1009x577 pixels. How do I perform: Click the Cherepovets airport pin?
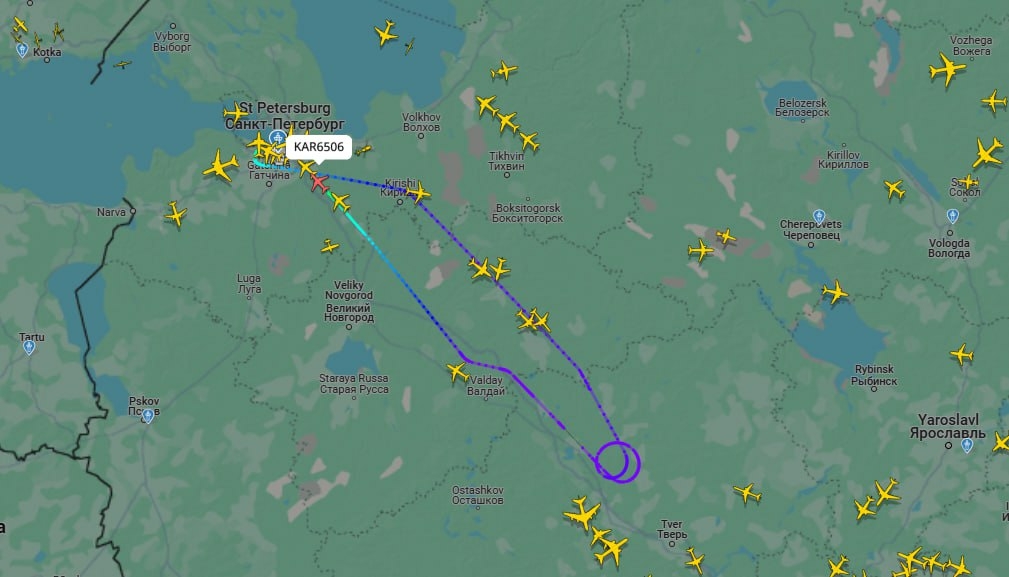819,216
